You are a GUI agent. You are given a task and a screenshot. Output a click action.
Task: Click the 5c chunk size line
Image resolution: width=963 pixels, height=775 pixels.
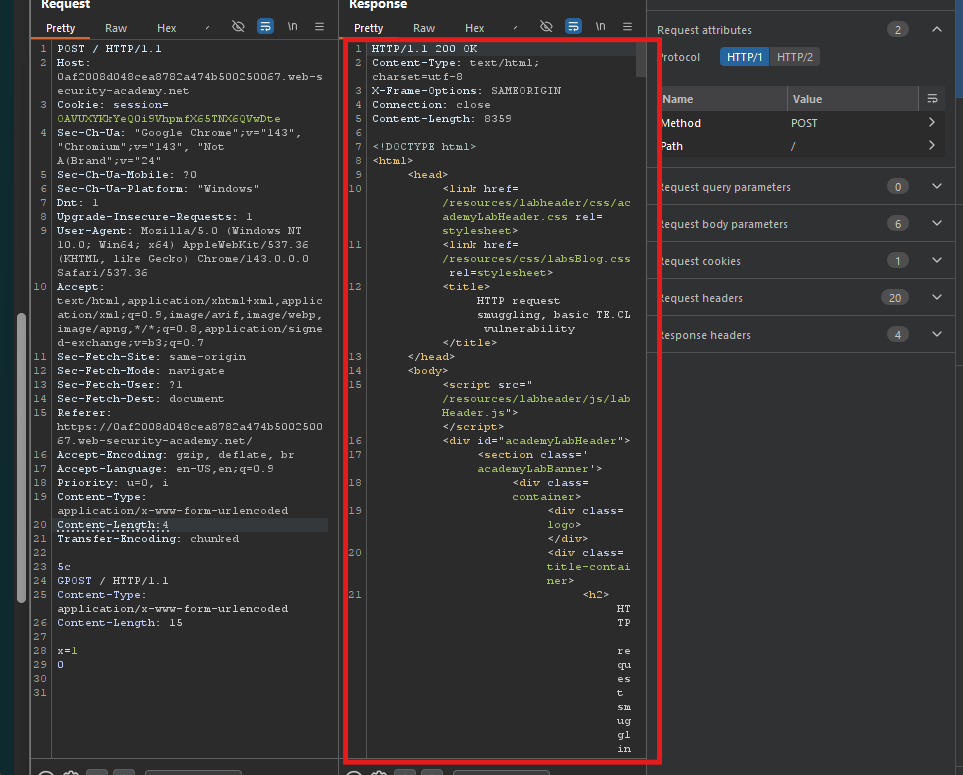coord(64,567)
